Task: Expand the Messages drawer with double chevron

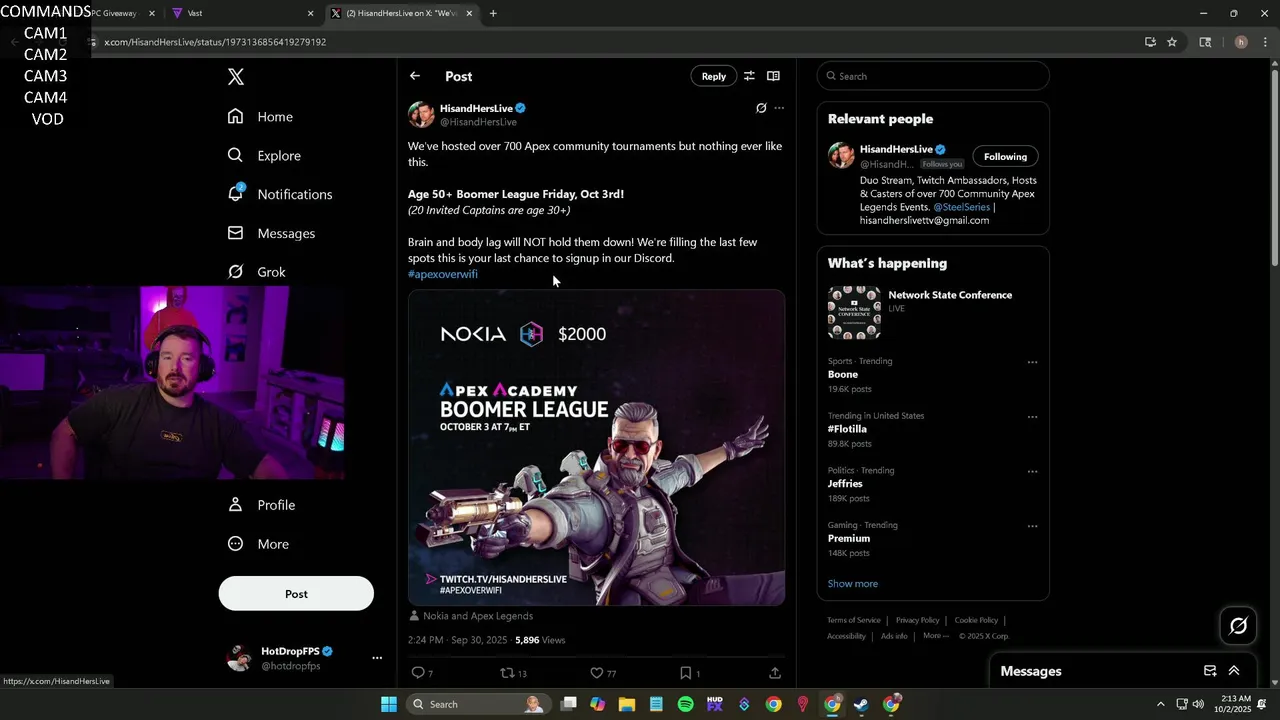Action: pos(1234,671)
